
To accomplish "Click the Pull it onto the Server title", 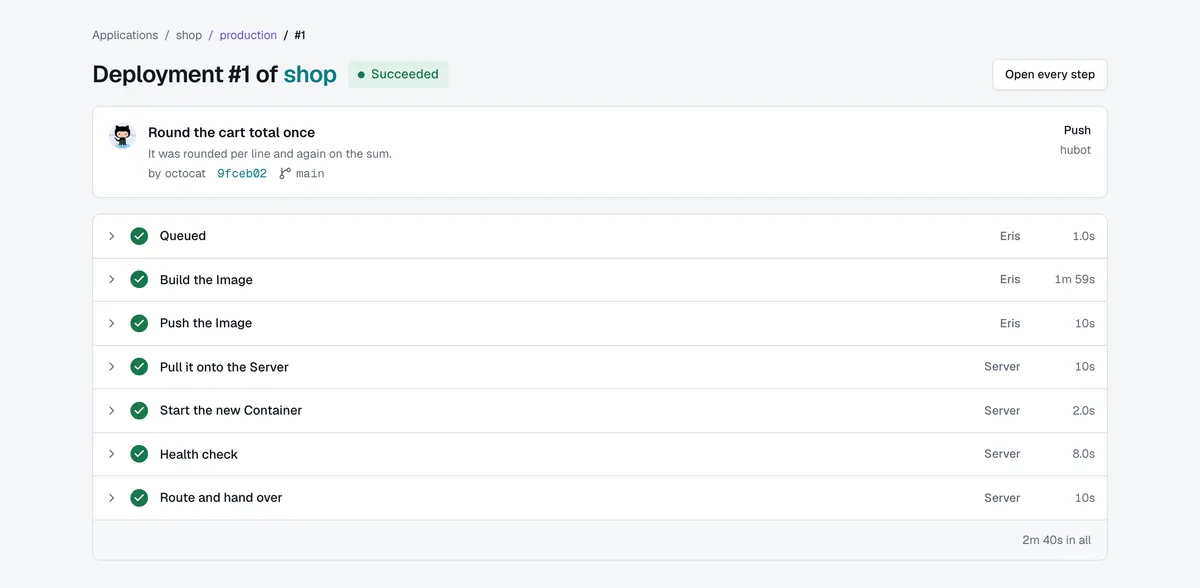I will coord(224,367).
